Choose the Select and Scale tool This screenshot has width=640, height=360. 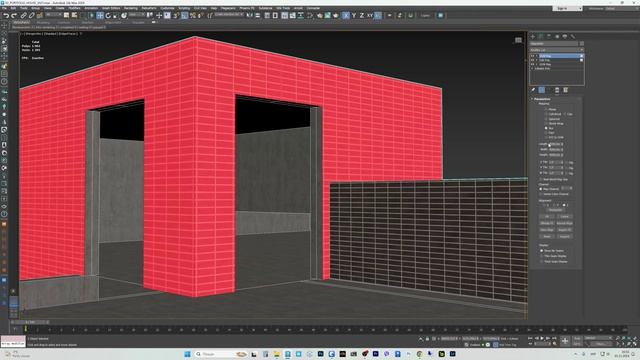coord(116,16)
